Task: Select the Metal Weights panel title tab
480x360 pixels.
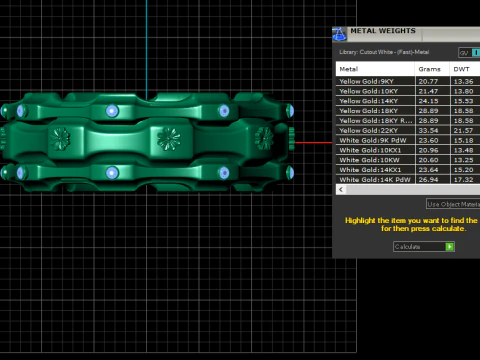Action: pos(383,31)
